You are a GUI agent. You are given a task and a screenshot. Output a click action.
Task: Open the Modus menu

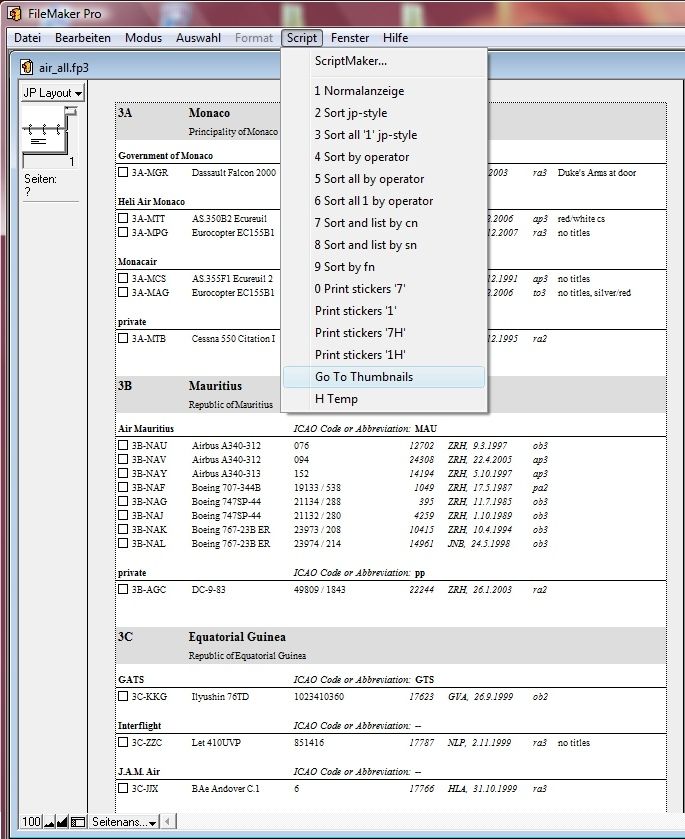143,38
